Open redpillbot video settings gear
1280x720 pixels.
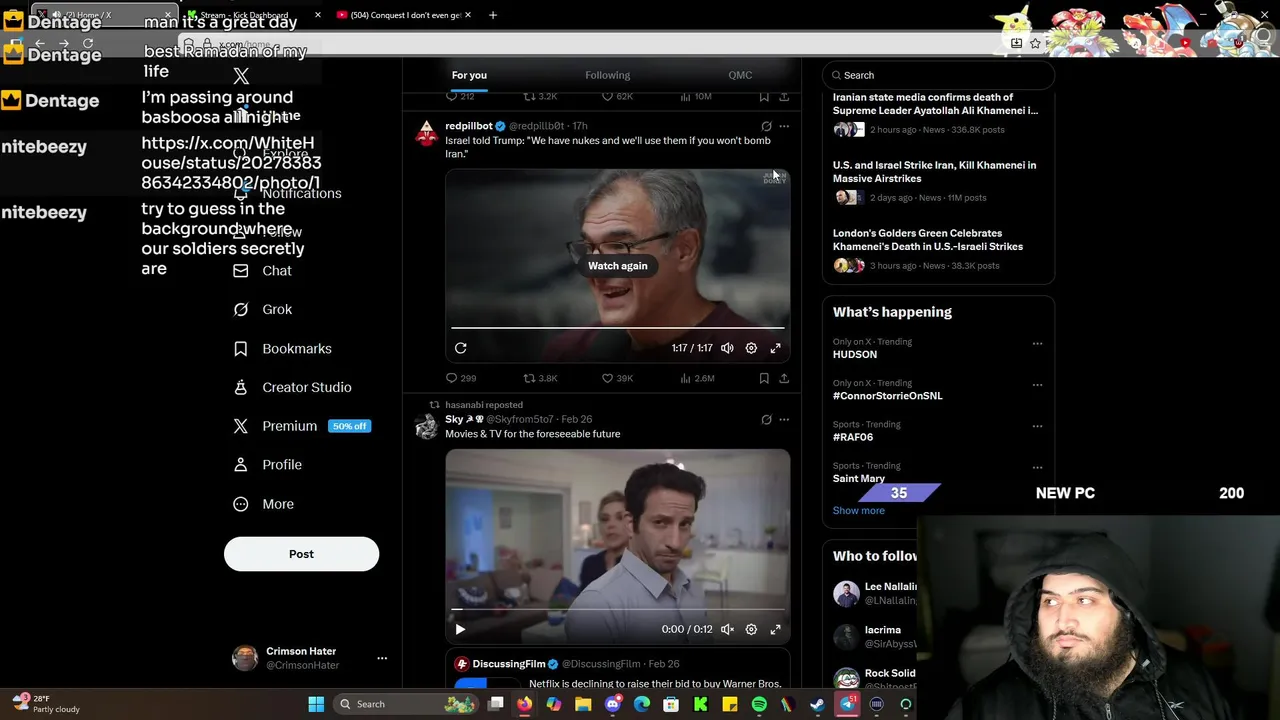click(751, 348)
